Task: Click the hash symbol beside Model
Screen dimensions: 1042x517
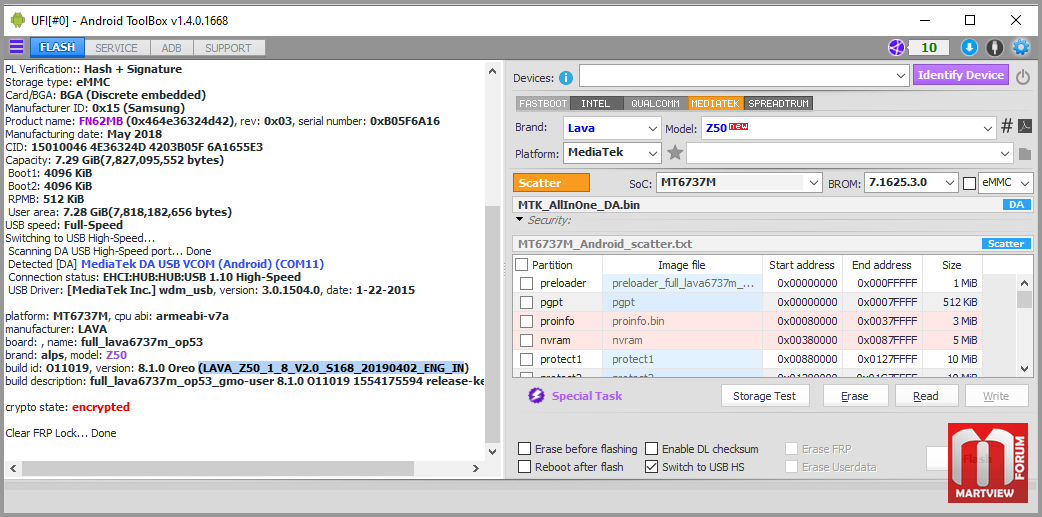Action: click(1007, 126)
